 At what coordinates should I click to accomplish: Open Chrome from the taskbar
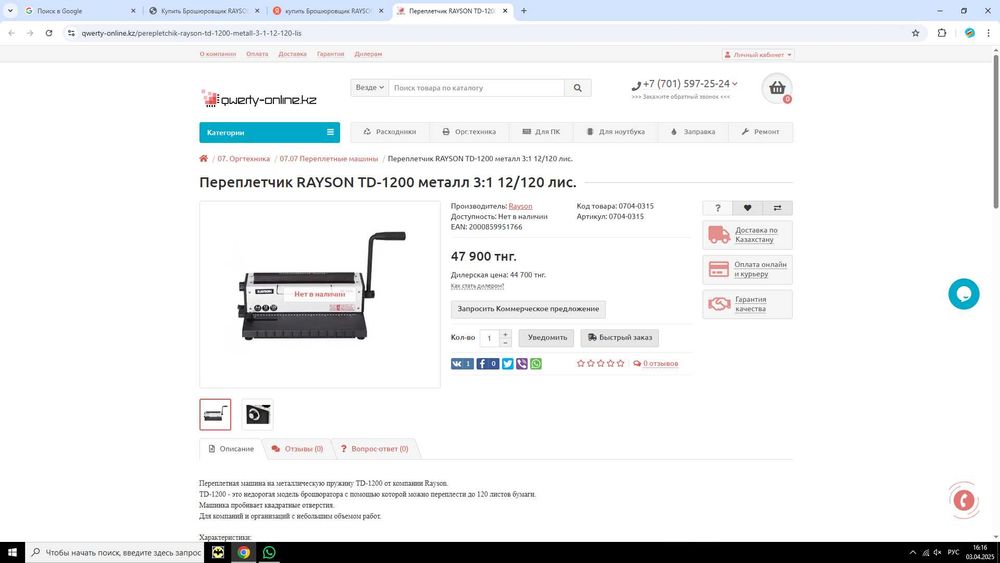click(244, 552)
